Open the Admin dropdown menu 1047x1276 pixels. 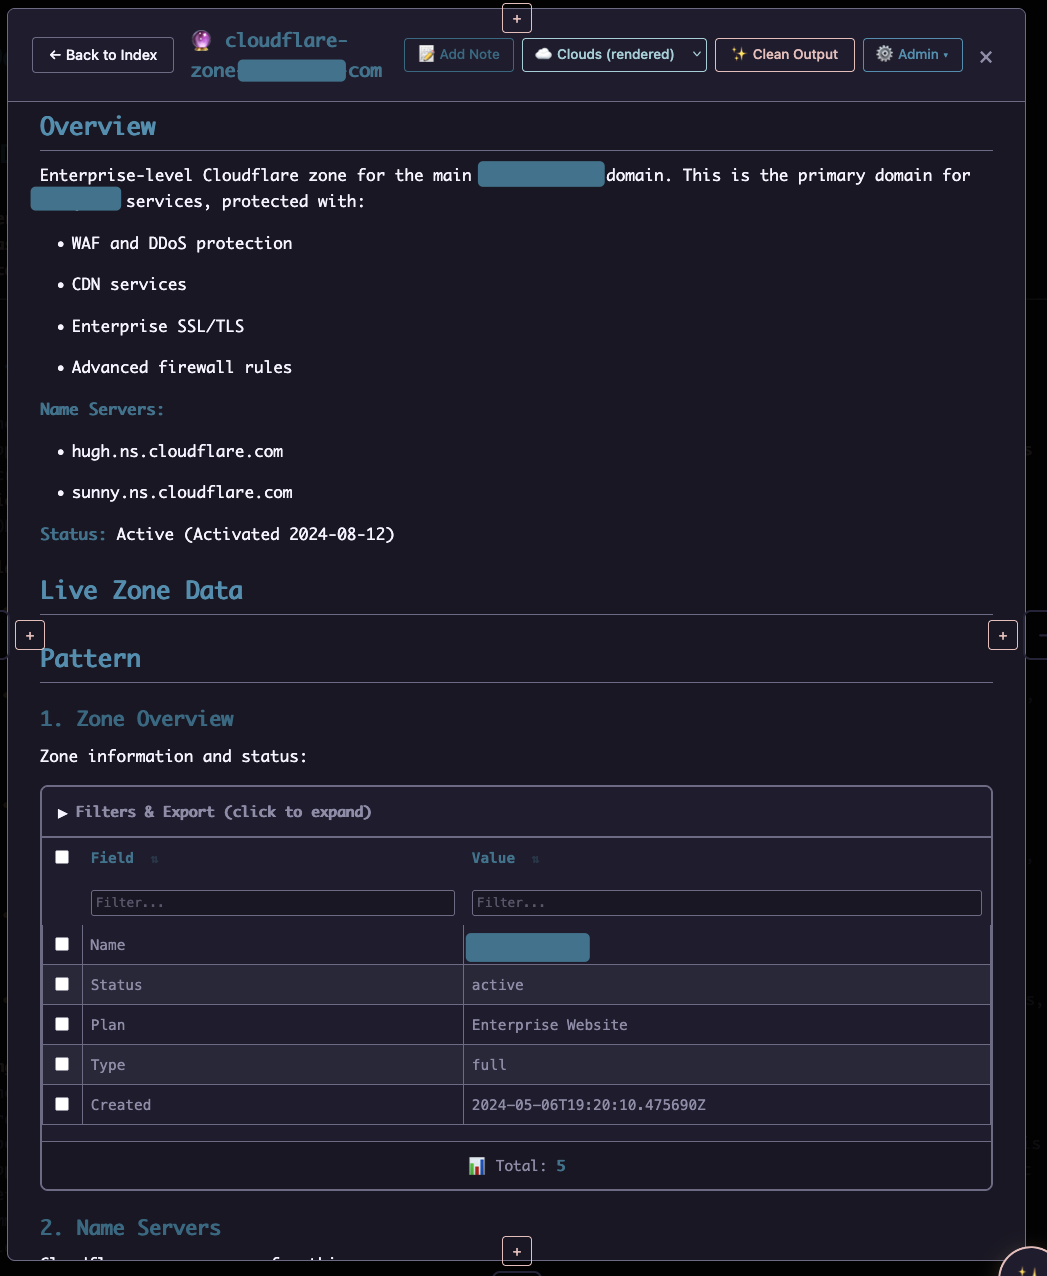[x=912, y=55]
